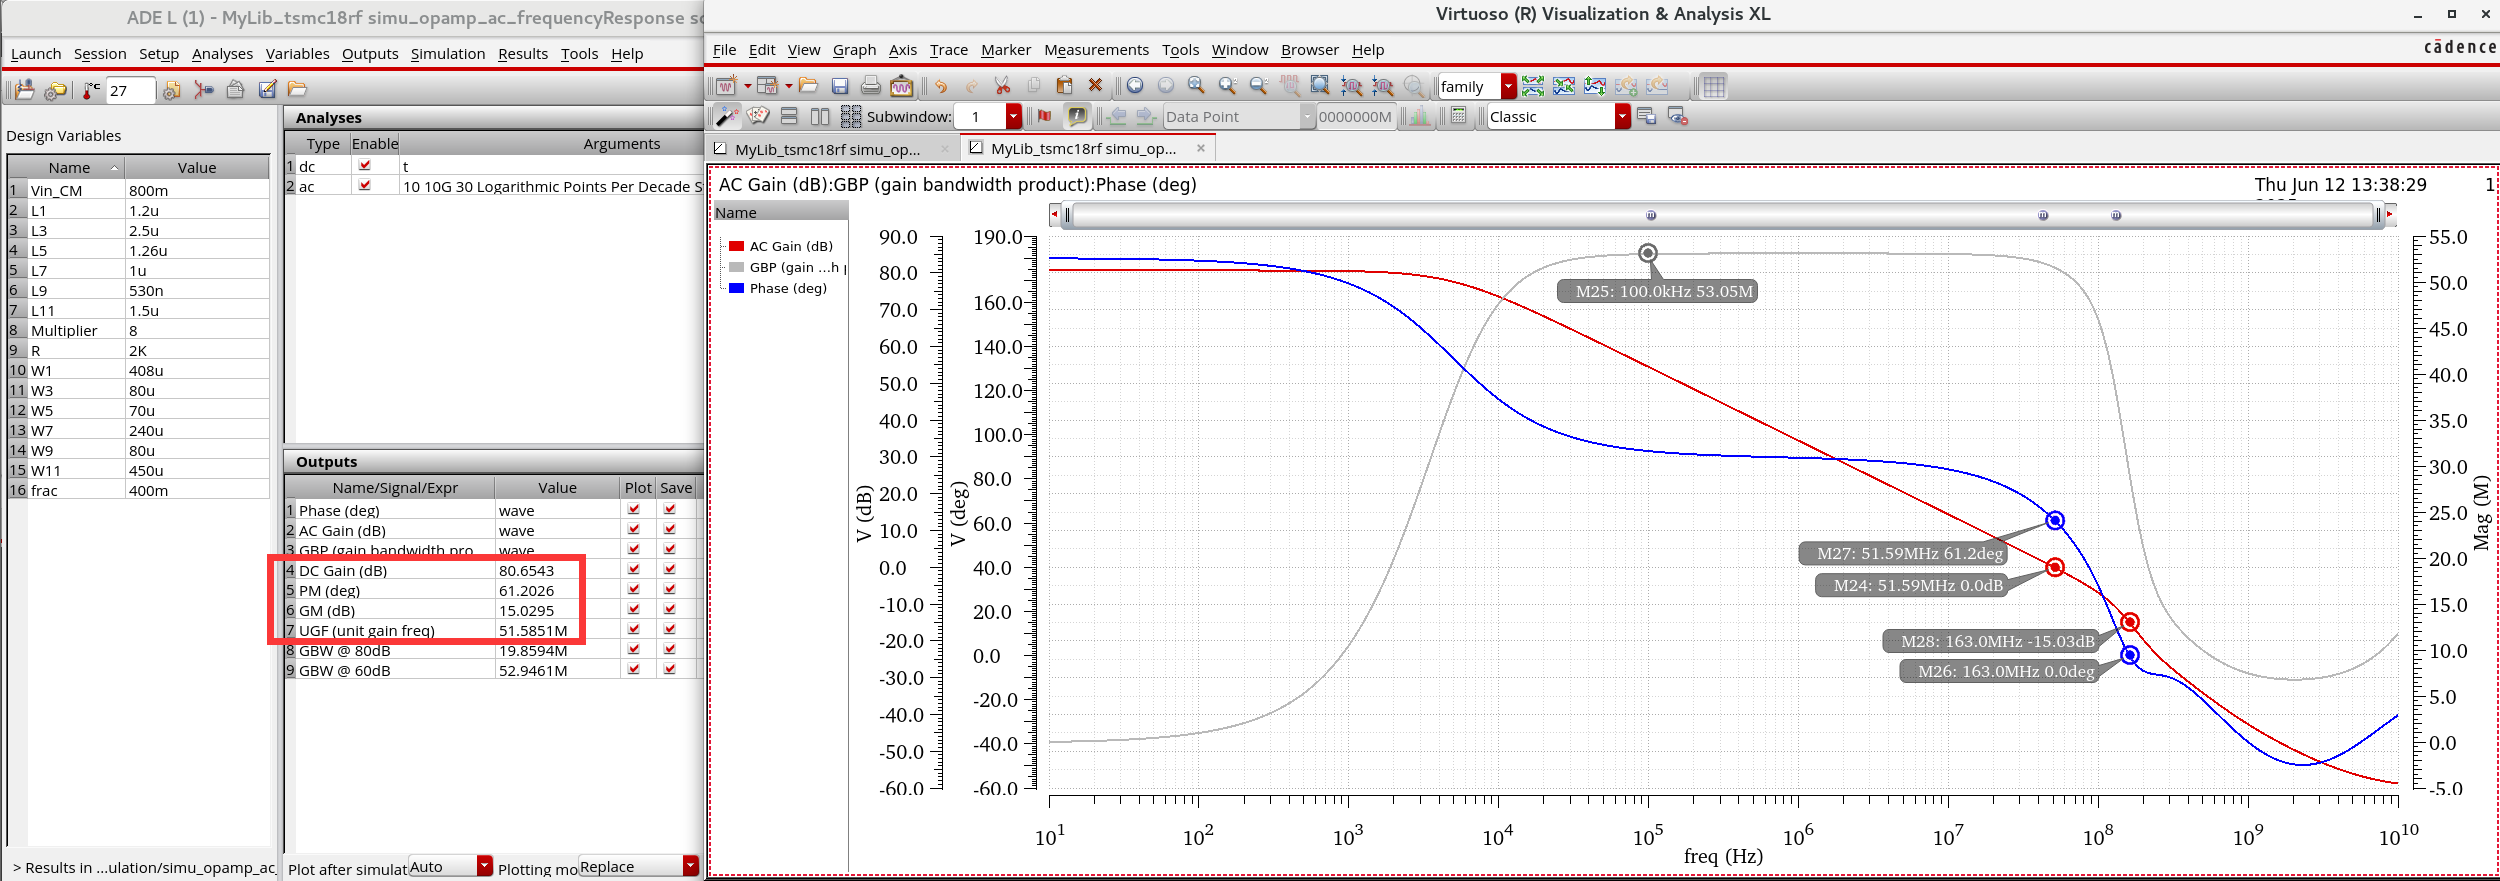Click the temperature input field showing 27
Image resolution: width=2500 pixels, height=881 pixels.
tap(130, 91)
